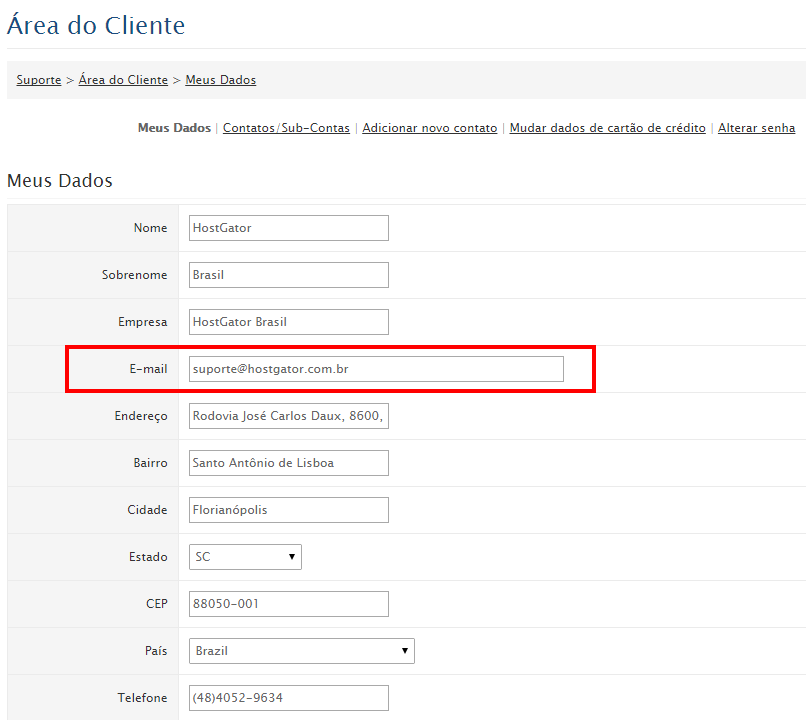This screenshot has height=720, width=806.
Task: Click the Empresa field
Action: click(x=288, y=321)
